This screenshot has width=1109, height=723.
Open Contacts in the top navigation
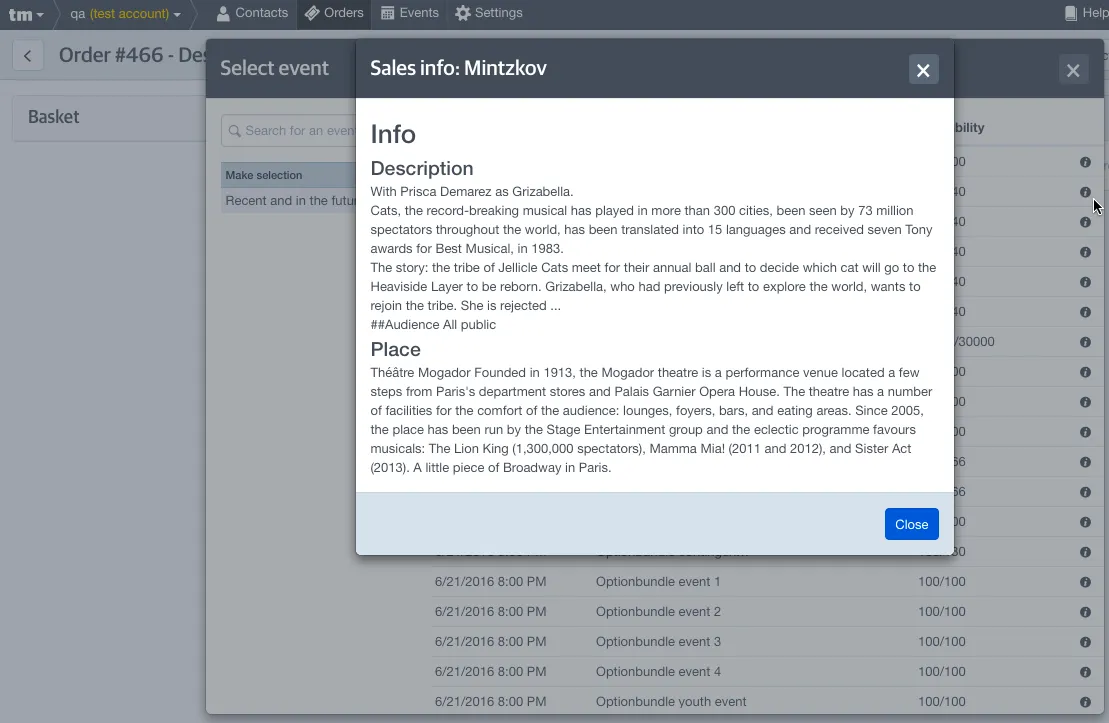coord(252,13)
